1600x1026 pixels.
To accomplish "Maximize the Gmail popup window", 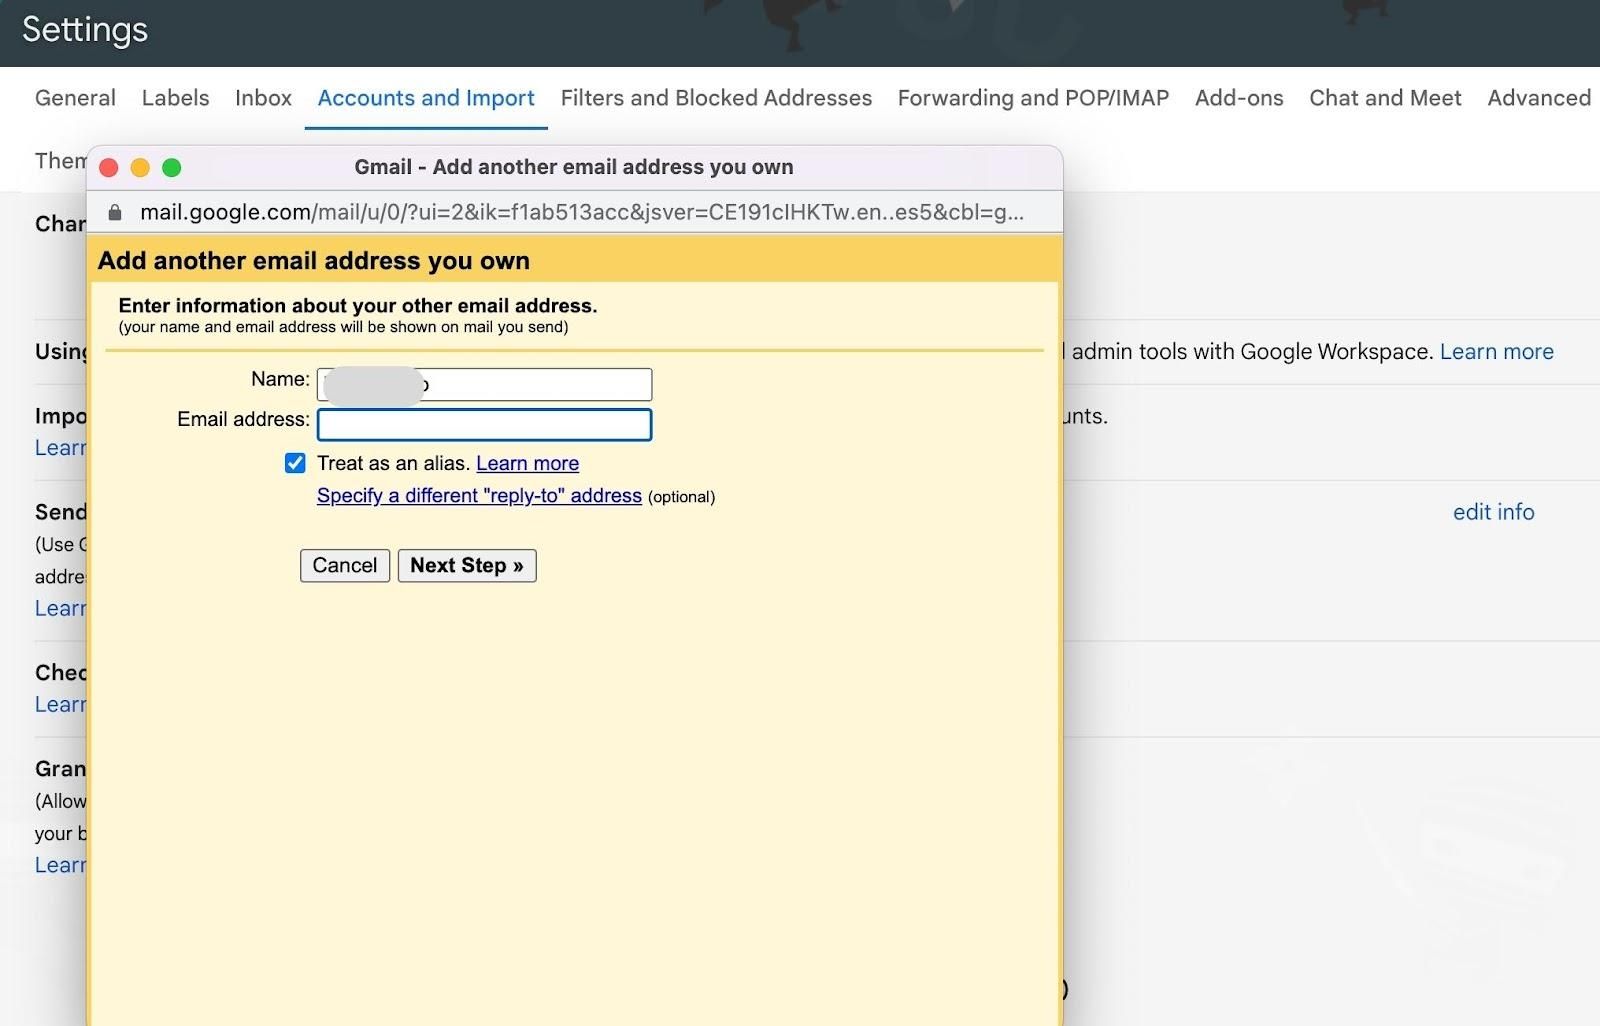I will pos(172,168).
